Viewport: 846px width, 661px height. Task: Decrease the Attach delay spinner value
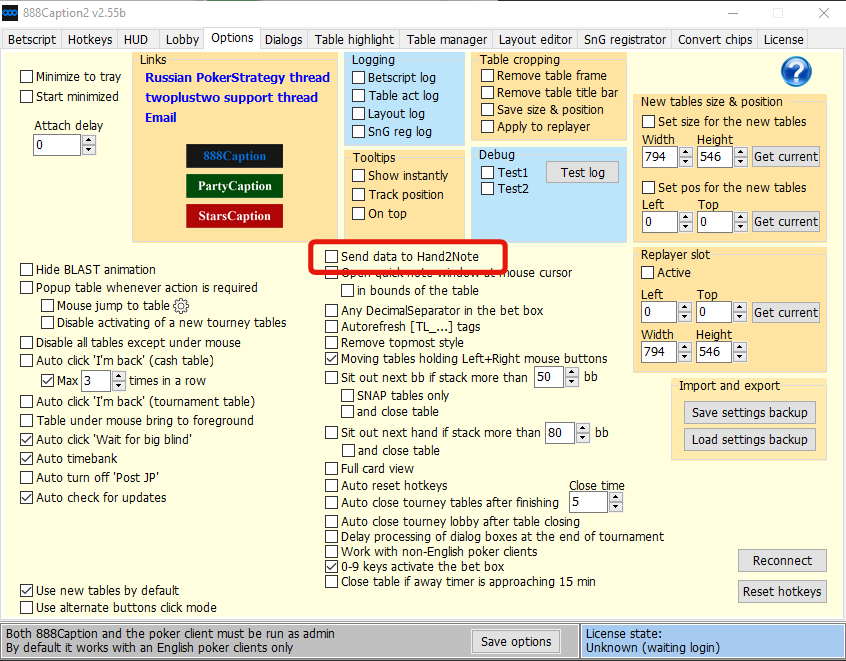pyautogui.click(x=89, y=150)
